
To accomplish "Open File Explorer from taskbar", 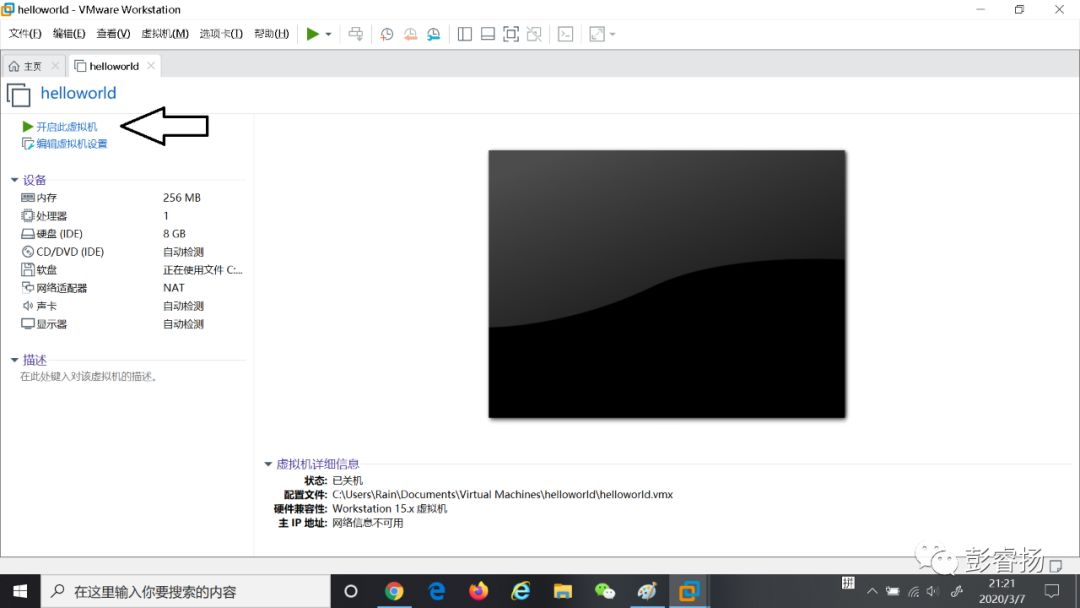I will [x=563, y=591].
